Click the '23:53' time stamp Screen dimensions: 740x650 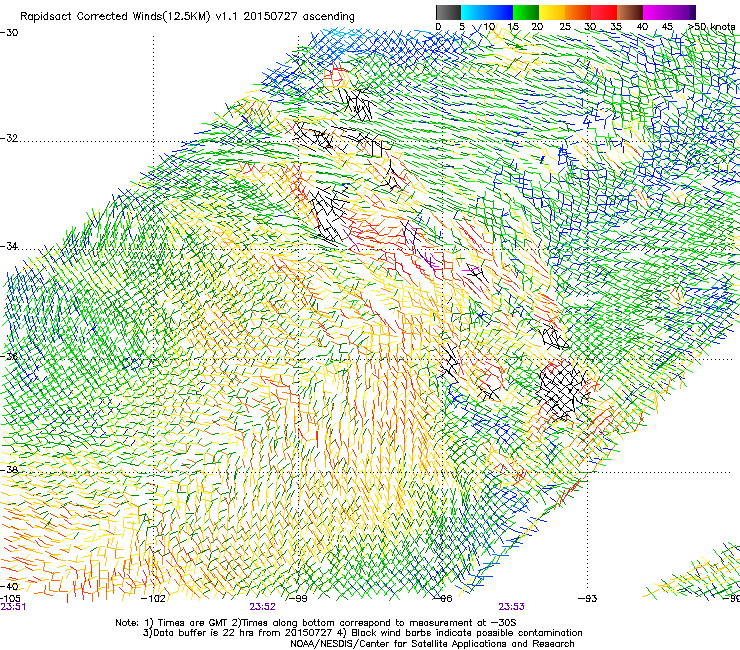512,607
